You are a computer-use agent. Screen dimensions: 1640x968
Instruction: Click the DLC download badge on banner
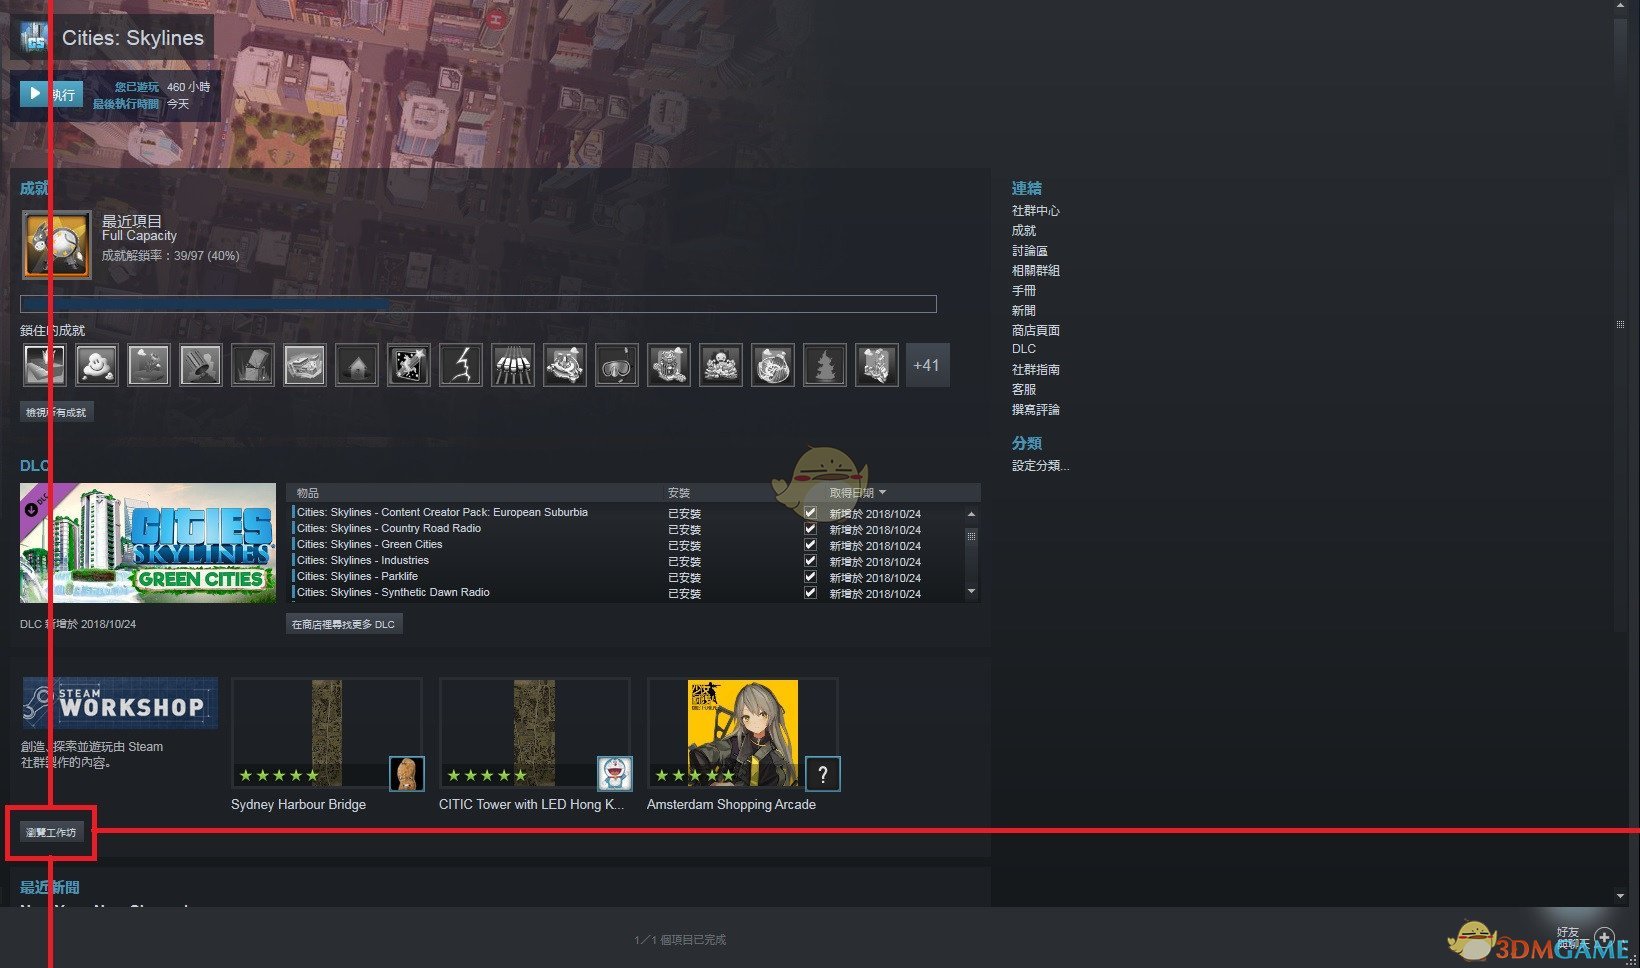tap(31, 509)
